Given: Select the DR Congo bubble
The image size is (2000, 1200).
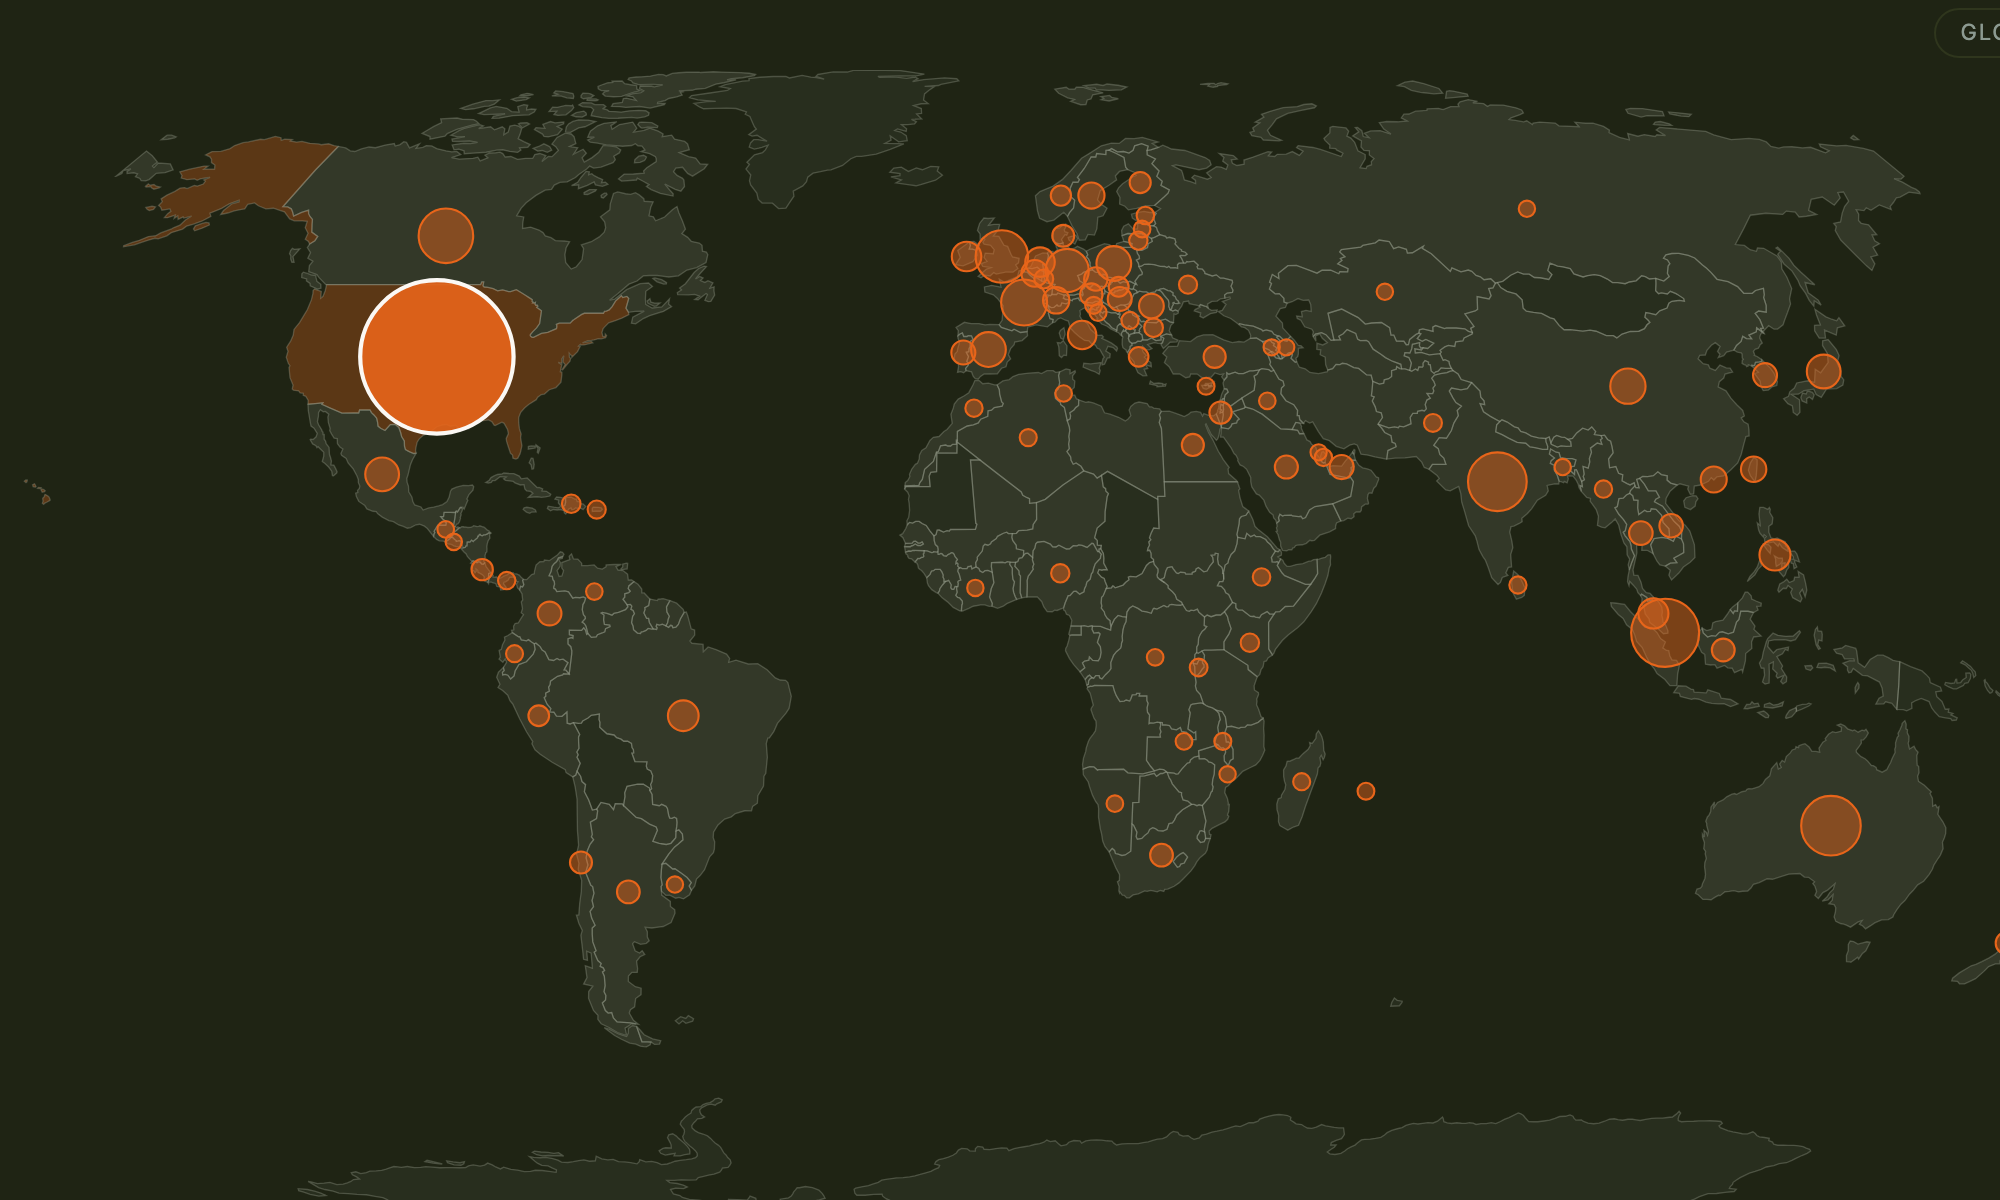Looking at the screenshot, I should (x=1155, y=657).
